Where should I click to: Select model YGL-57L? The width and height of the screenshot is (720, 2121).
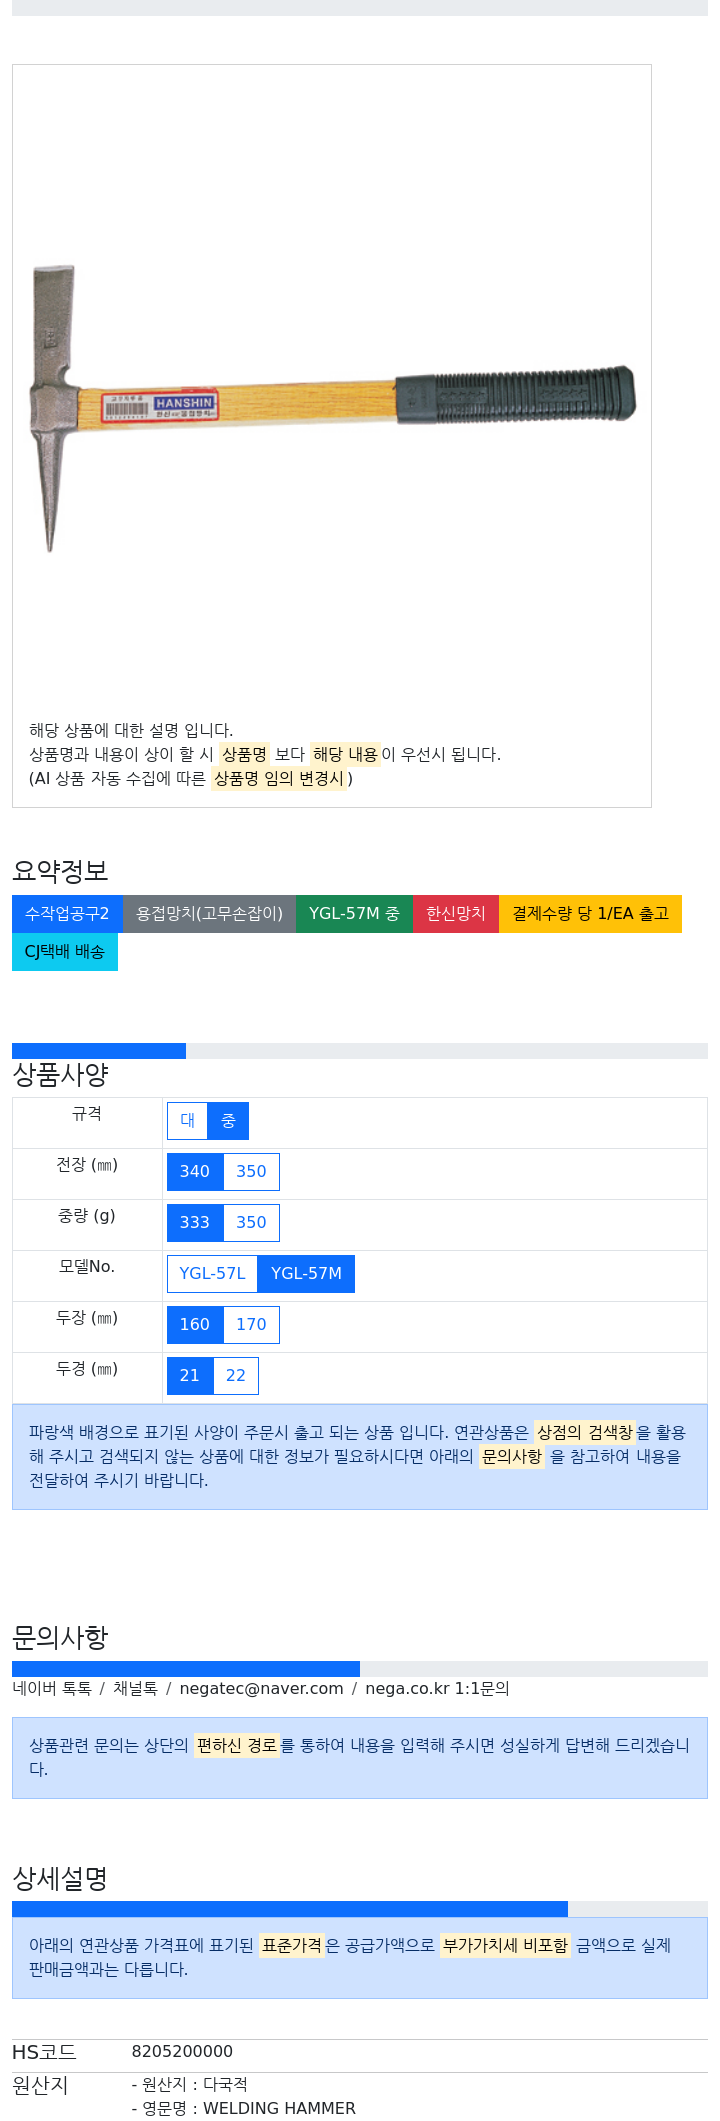tap(212, 1274)
